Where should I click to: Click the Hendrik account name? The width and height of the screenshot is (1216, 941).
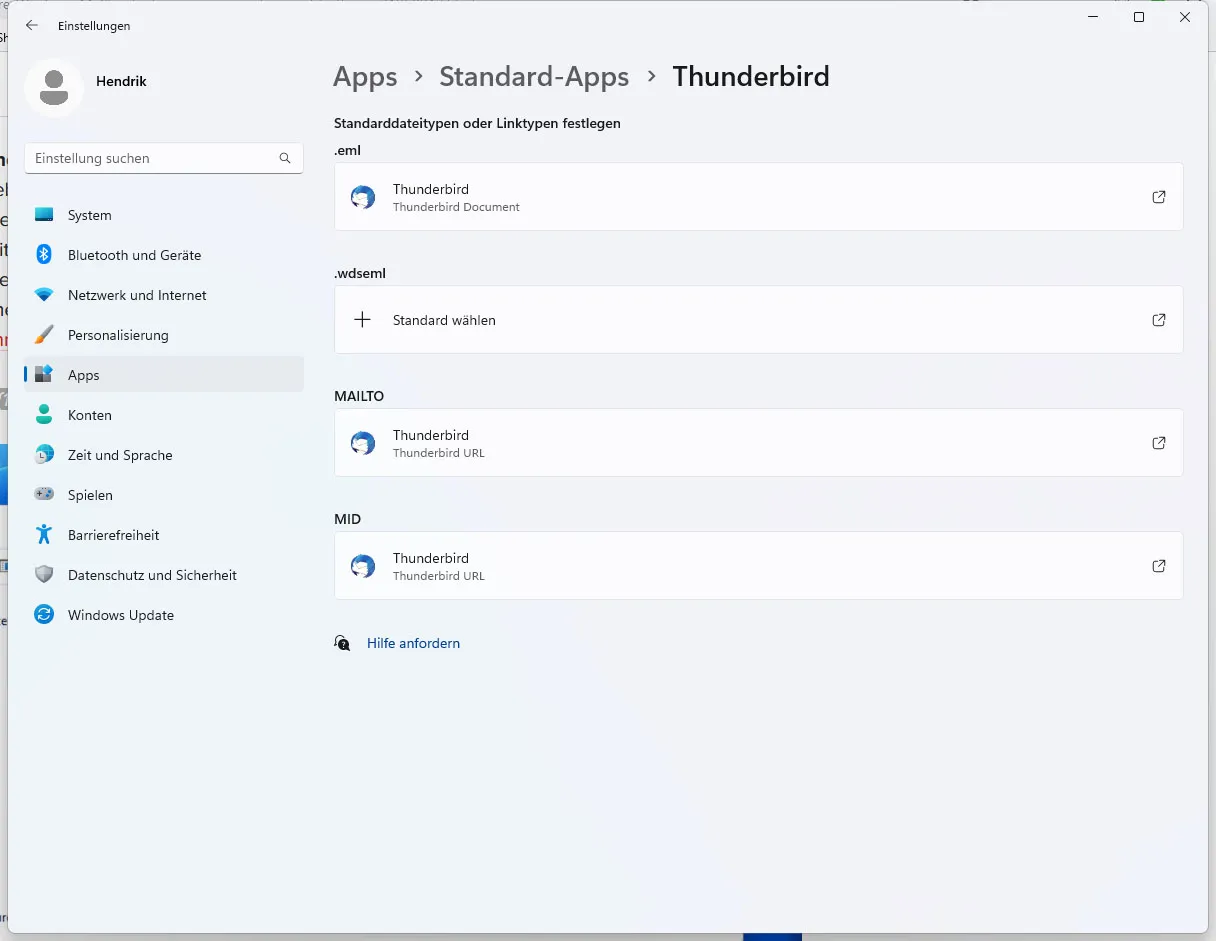click(x=121, y=81)
